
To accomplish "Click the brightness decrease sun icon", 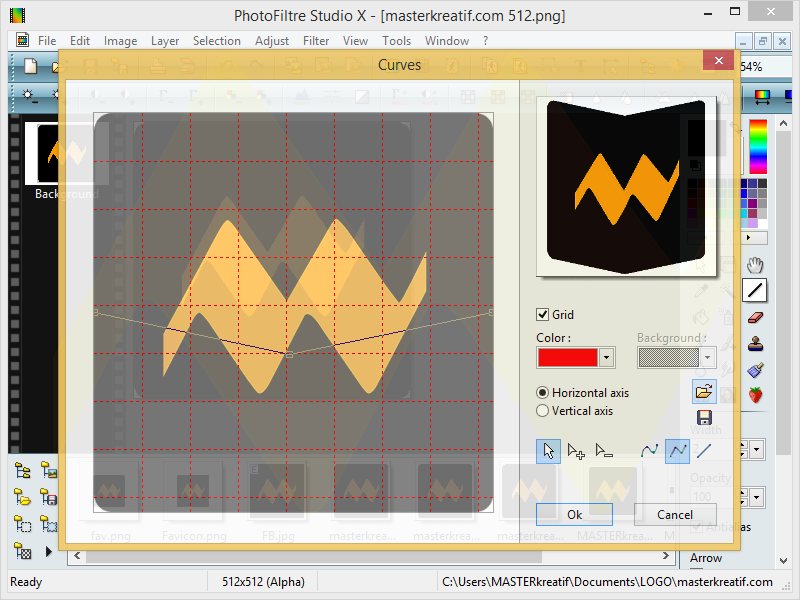I will click(29, 95).
